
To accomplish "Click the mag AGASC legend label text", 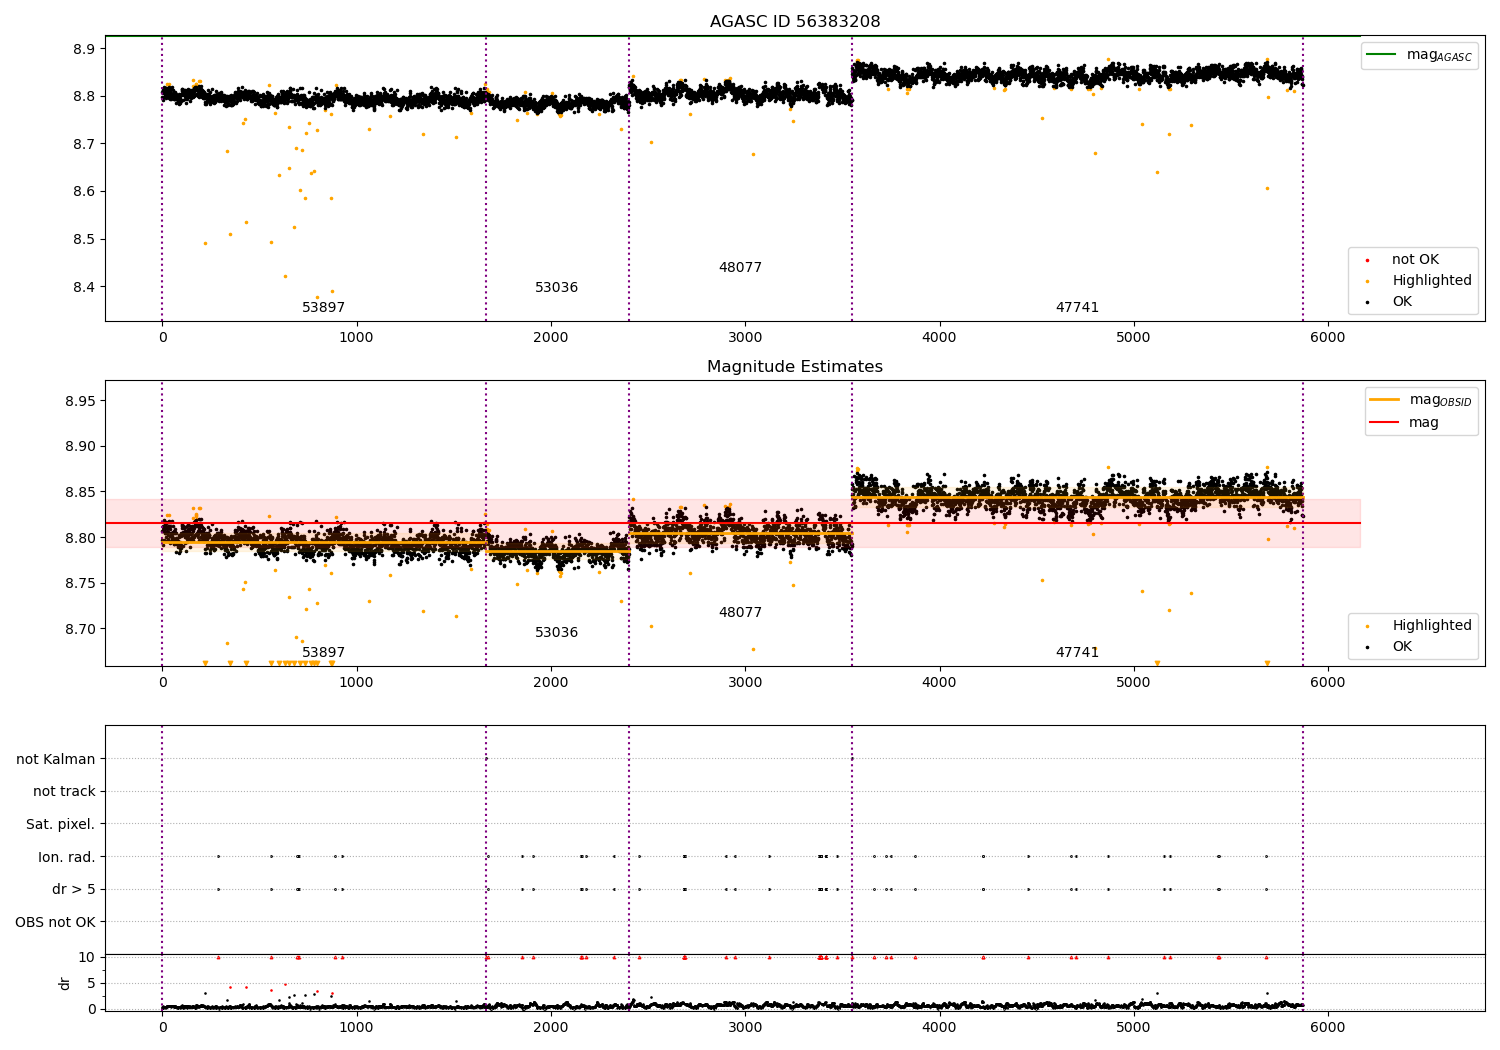I will point(1439,56).
